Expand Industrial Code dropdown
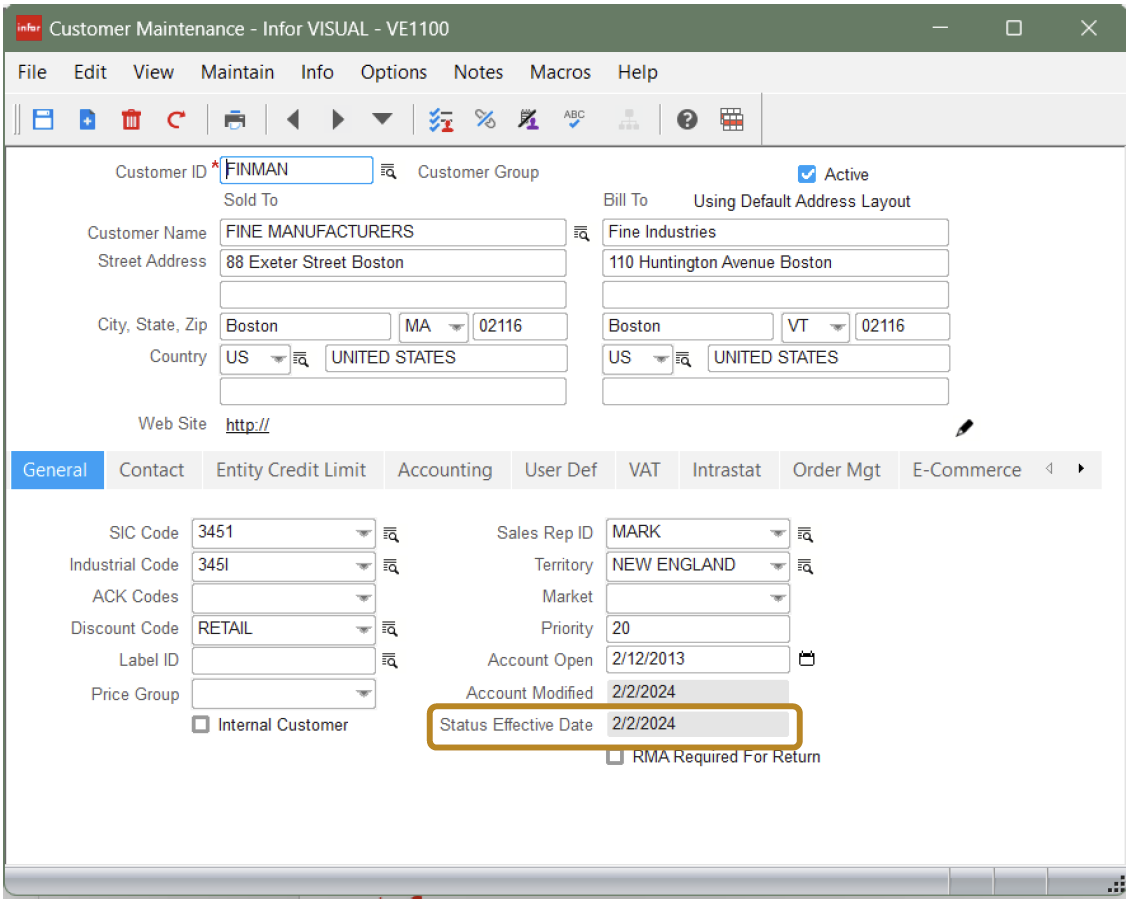 363,566
